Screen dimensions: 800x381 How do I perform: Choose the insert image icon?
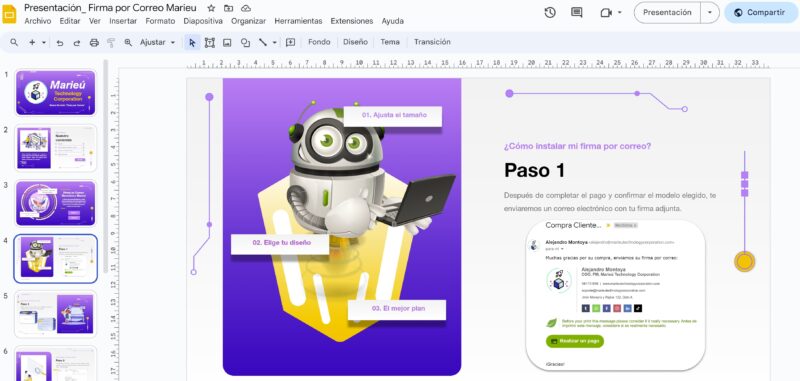coord(227,42)
